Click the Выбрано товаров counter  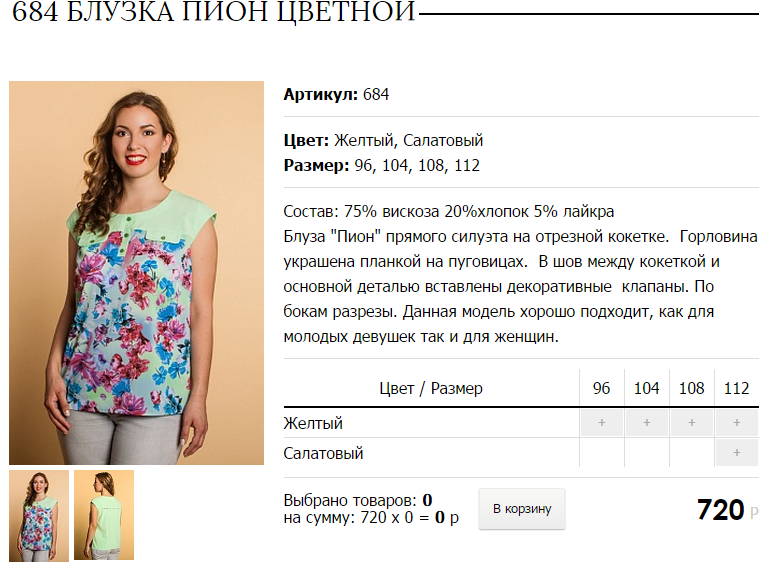tap(358, 500)
